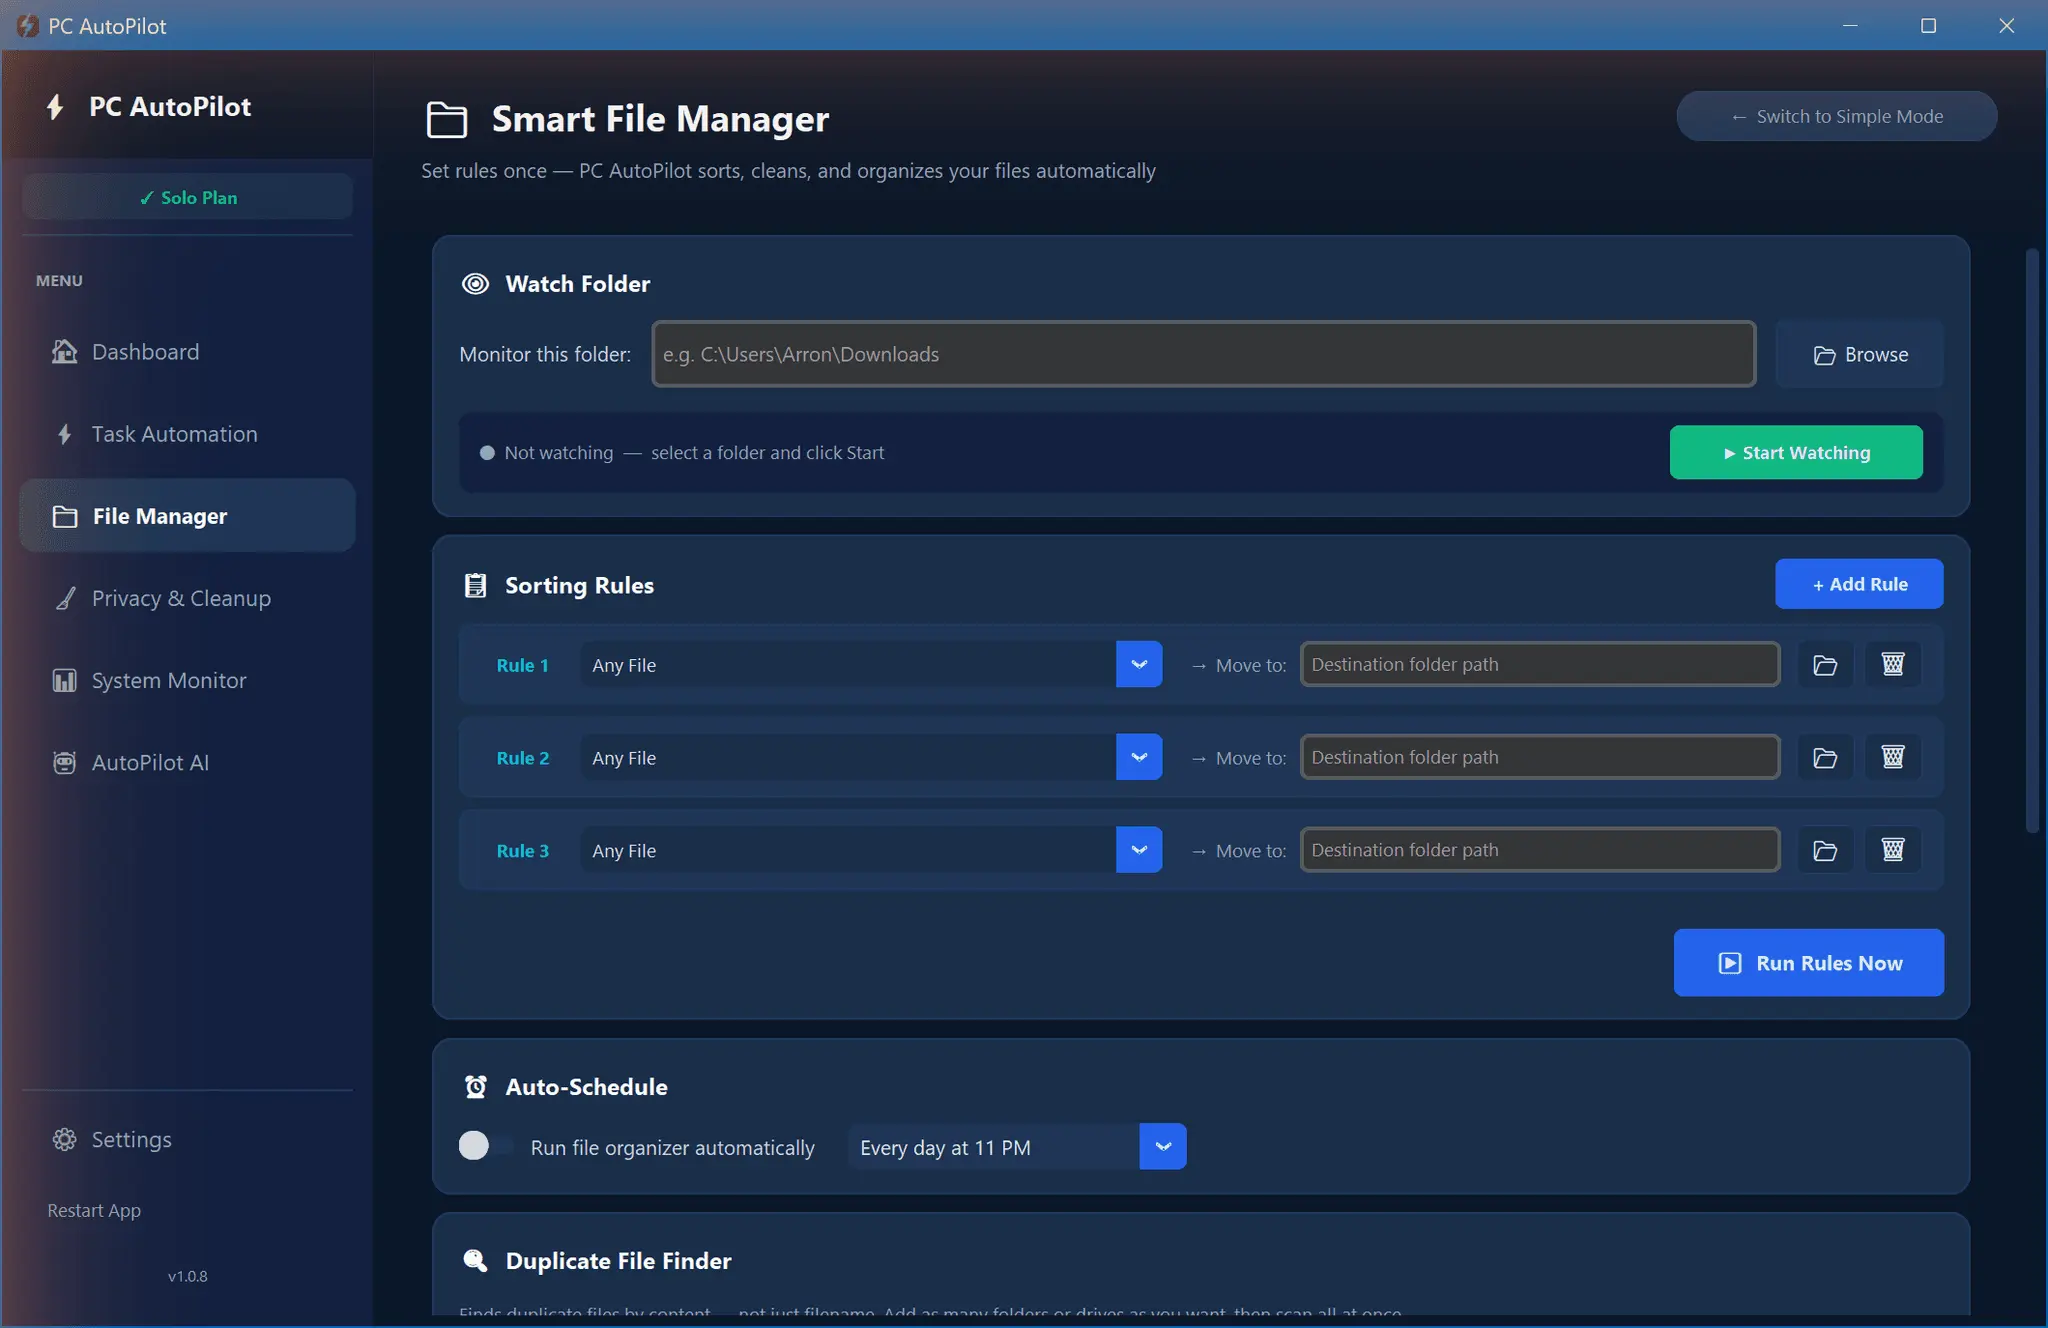Screen dimensions: 2048x1328
Task: Click the Rule 2 label
Action: [x=522, y=758]
